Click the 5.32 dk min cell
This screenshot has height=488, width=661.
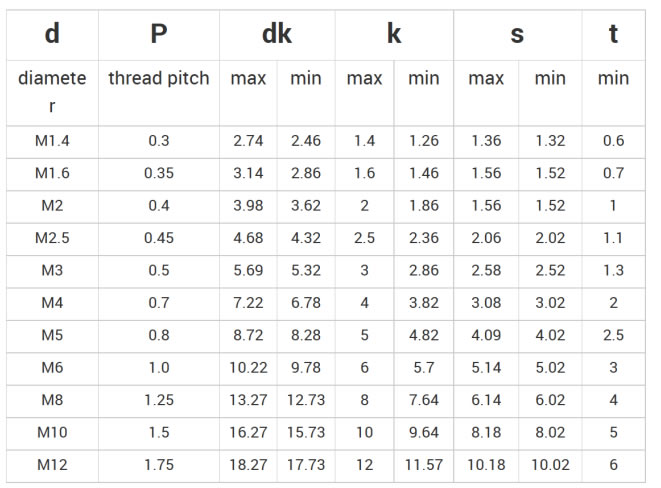306,271
